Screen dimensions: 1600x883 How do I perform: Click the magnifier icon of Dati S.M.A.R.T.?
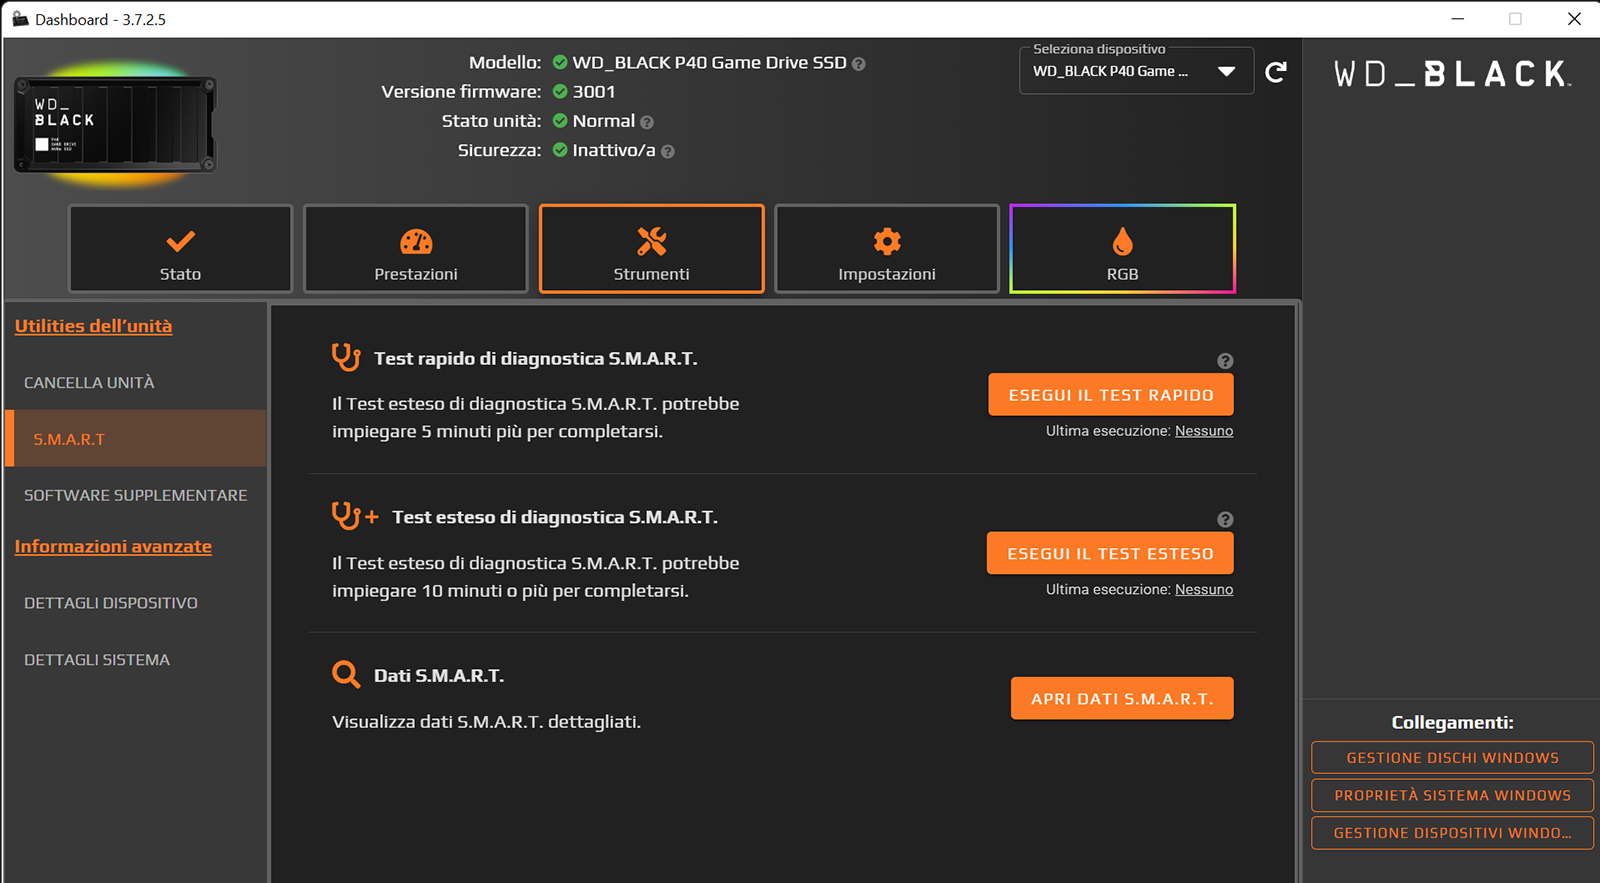[346, 674]
